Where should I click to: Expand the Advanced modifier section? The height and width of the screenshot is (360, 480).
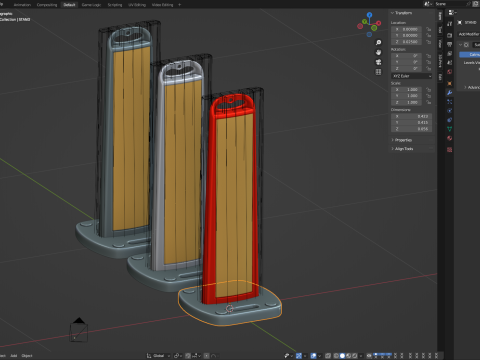472,87
